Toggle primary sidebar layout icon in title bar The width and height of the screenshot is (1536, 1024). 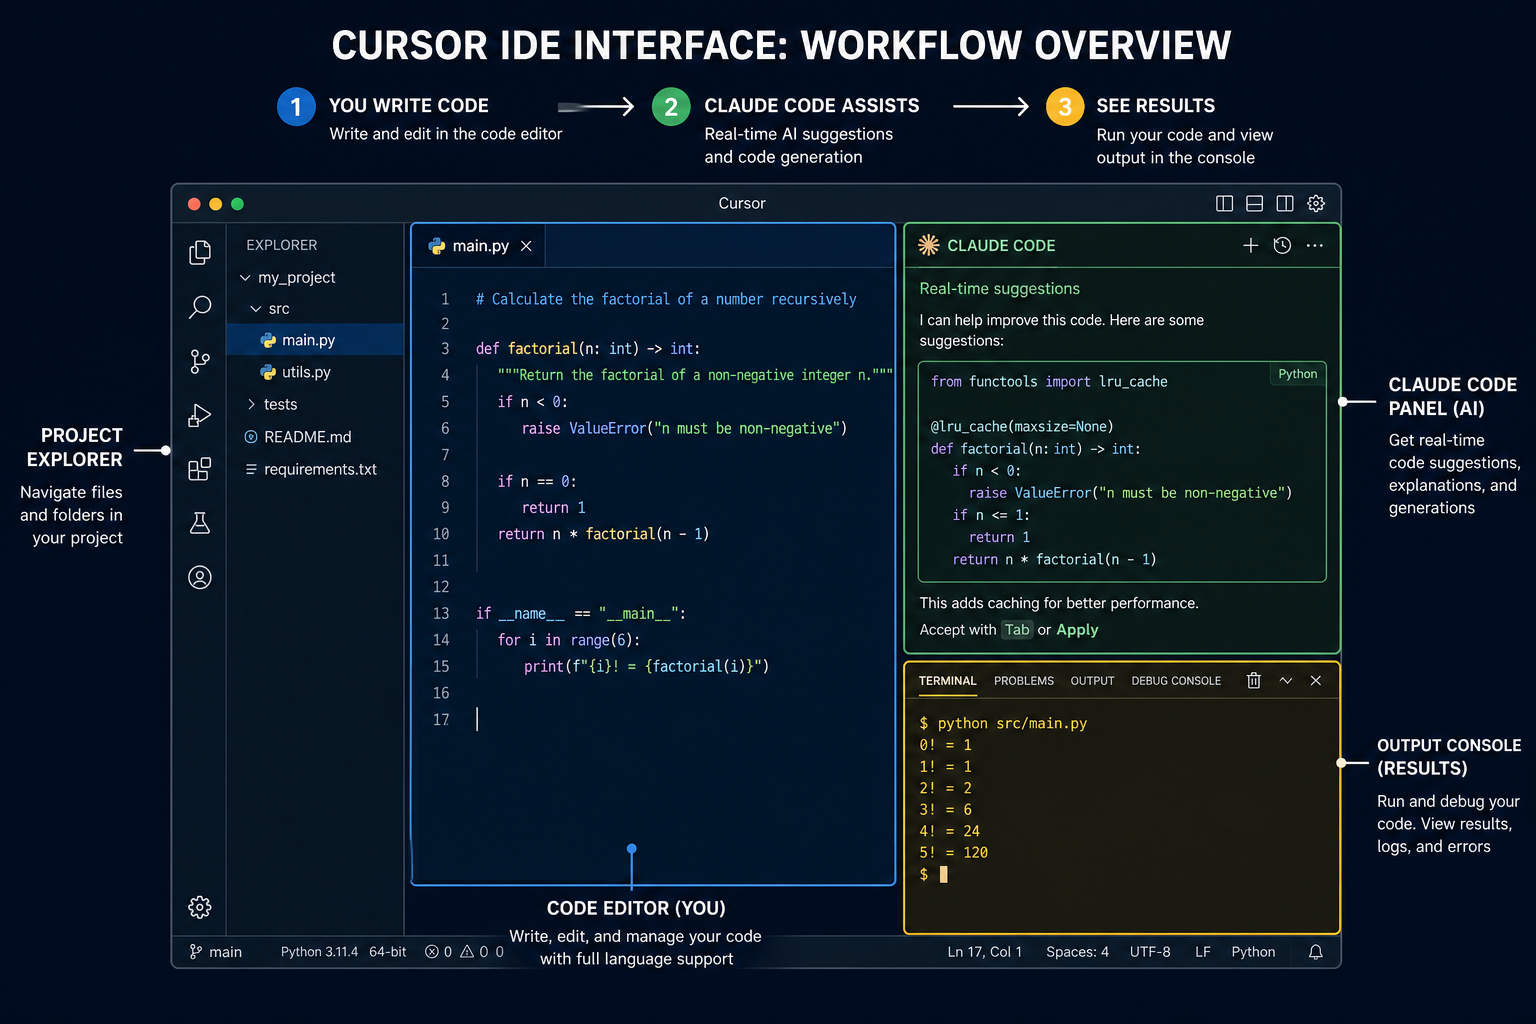(1224, 203)
